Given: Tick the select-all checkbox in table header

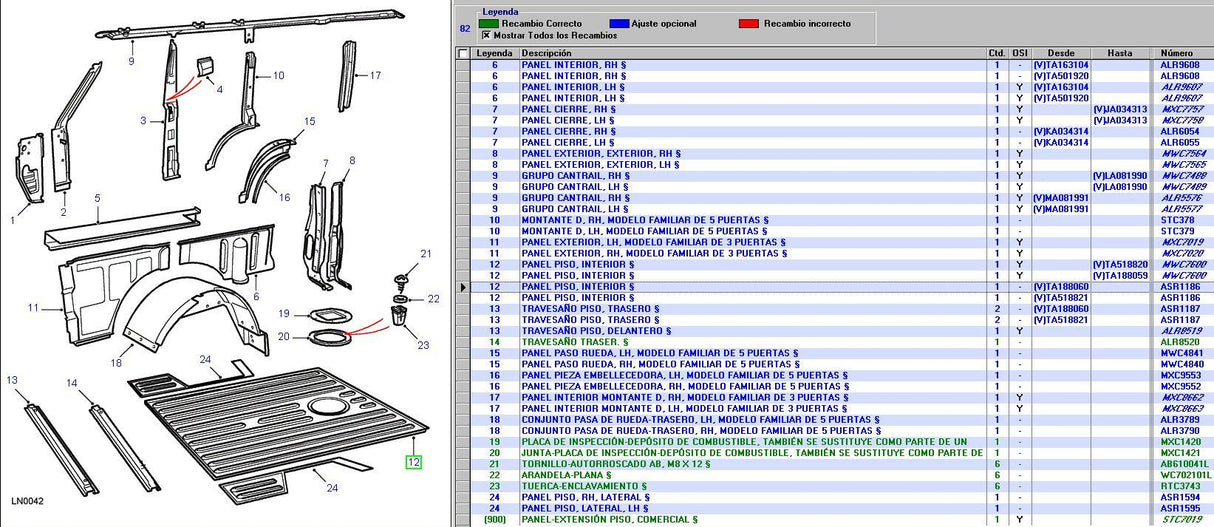Looking at the screenshot, I should [x=462, y=53].
